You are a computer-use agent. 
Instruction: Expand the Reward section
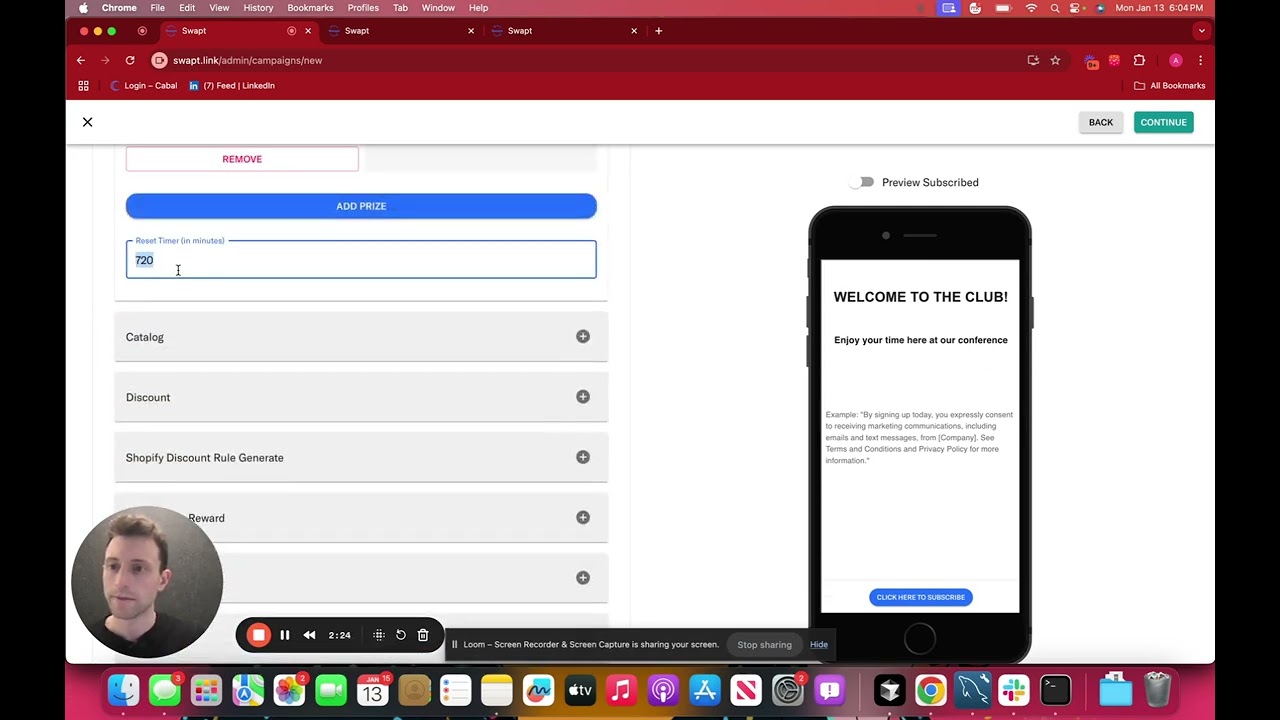point(361,517)
